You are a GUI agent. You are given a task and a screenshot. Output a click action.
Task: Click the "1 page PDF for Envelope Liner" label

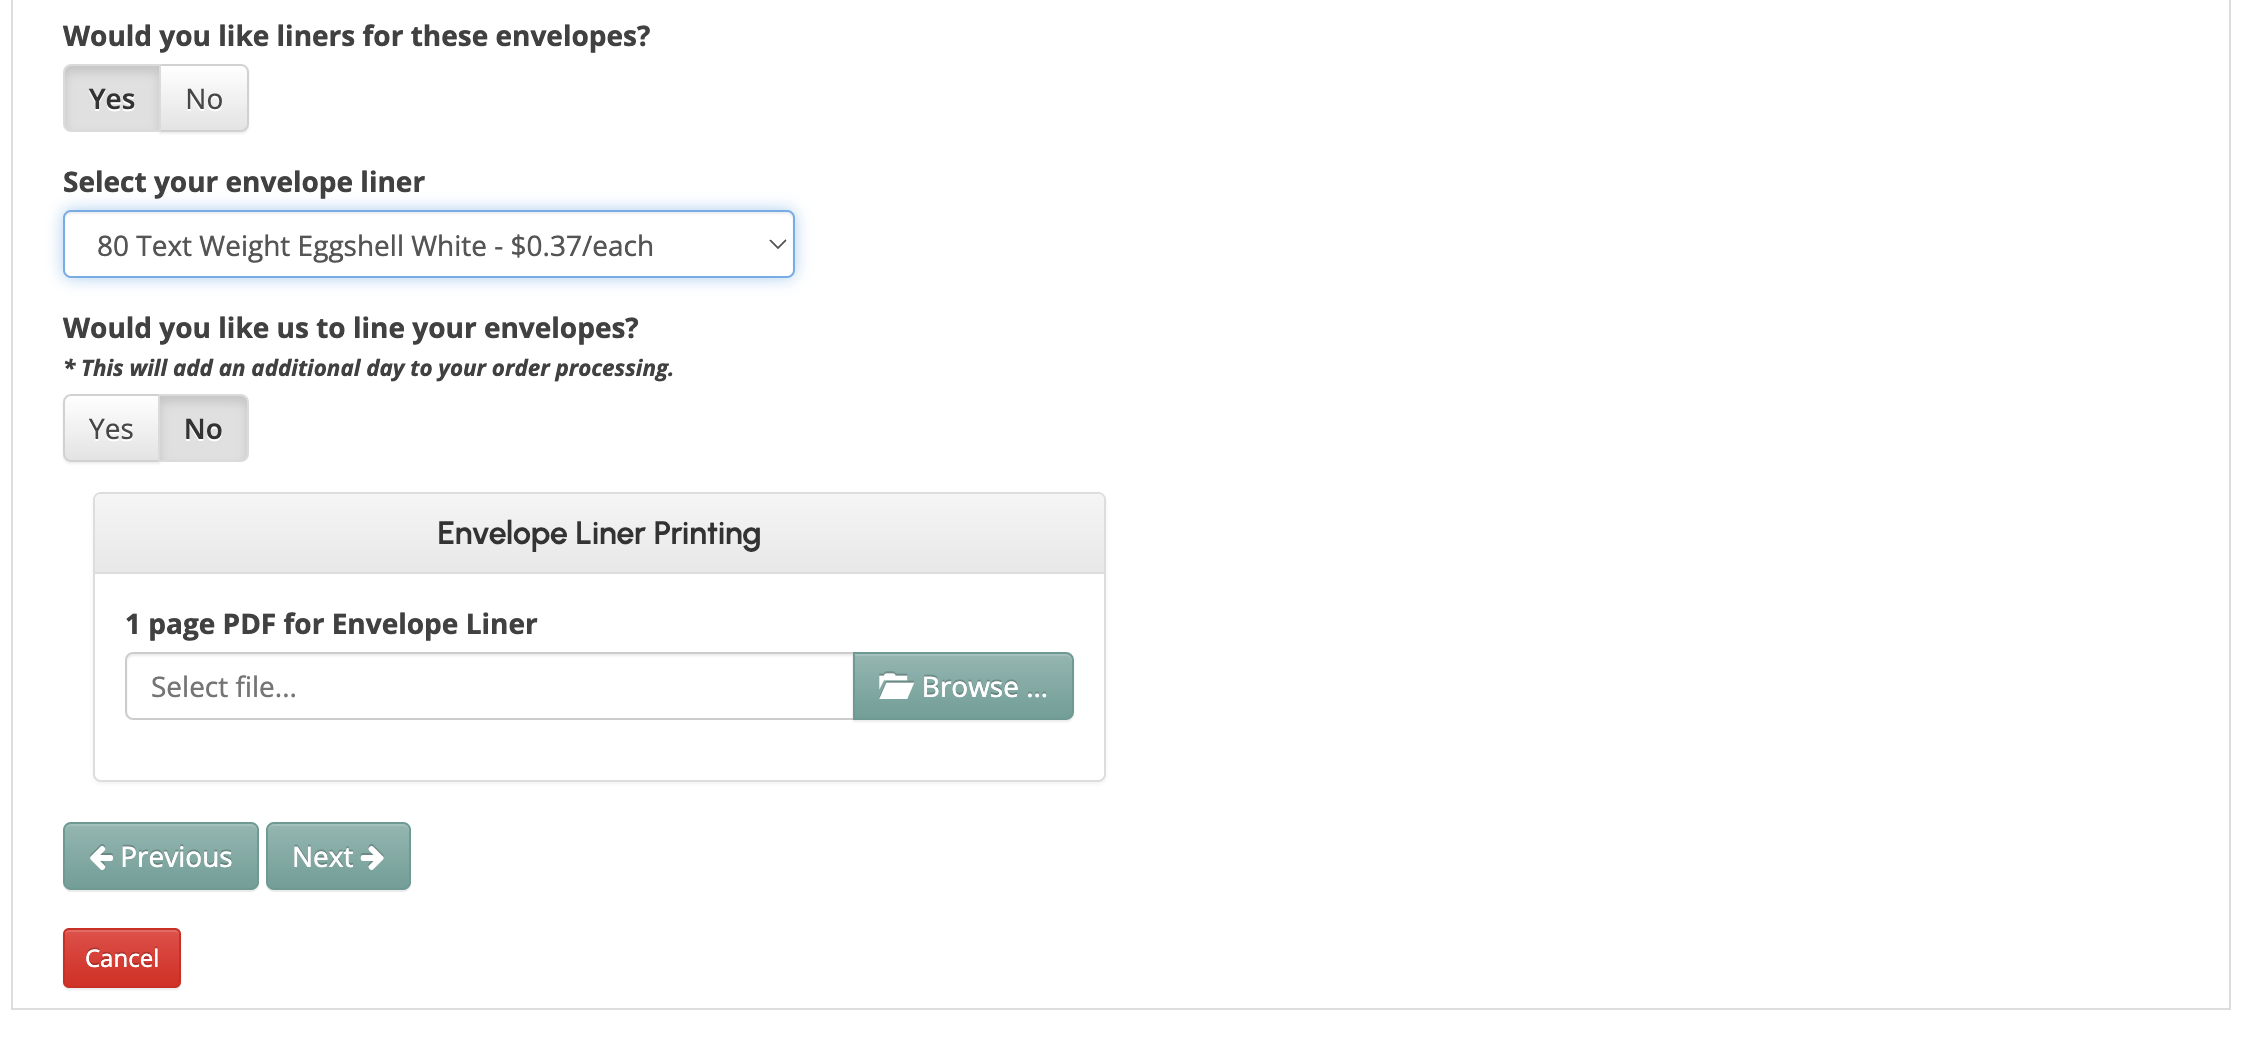[x=331, y=624]
